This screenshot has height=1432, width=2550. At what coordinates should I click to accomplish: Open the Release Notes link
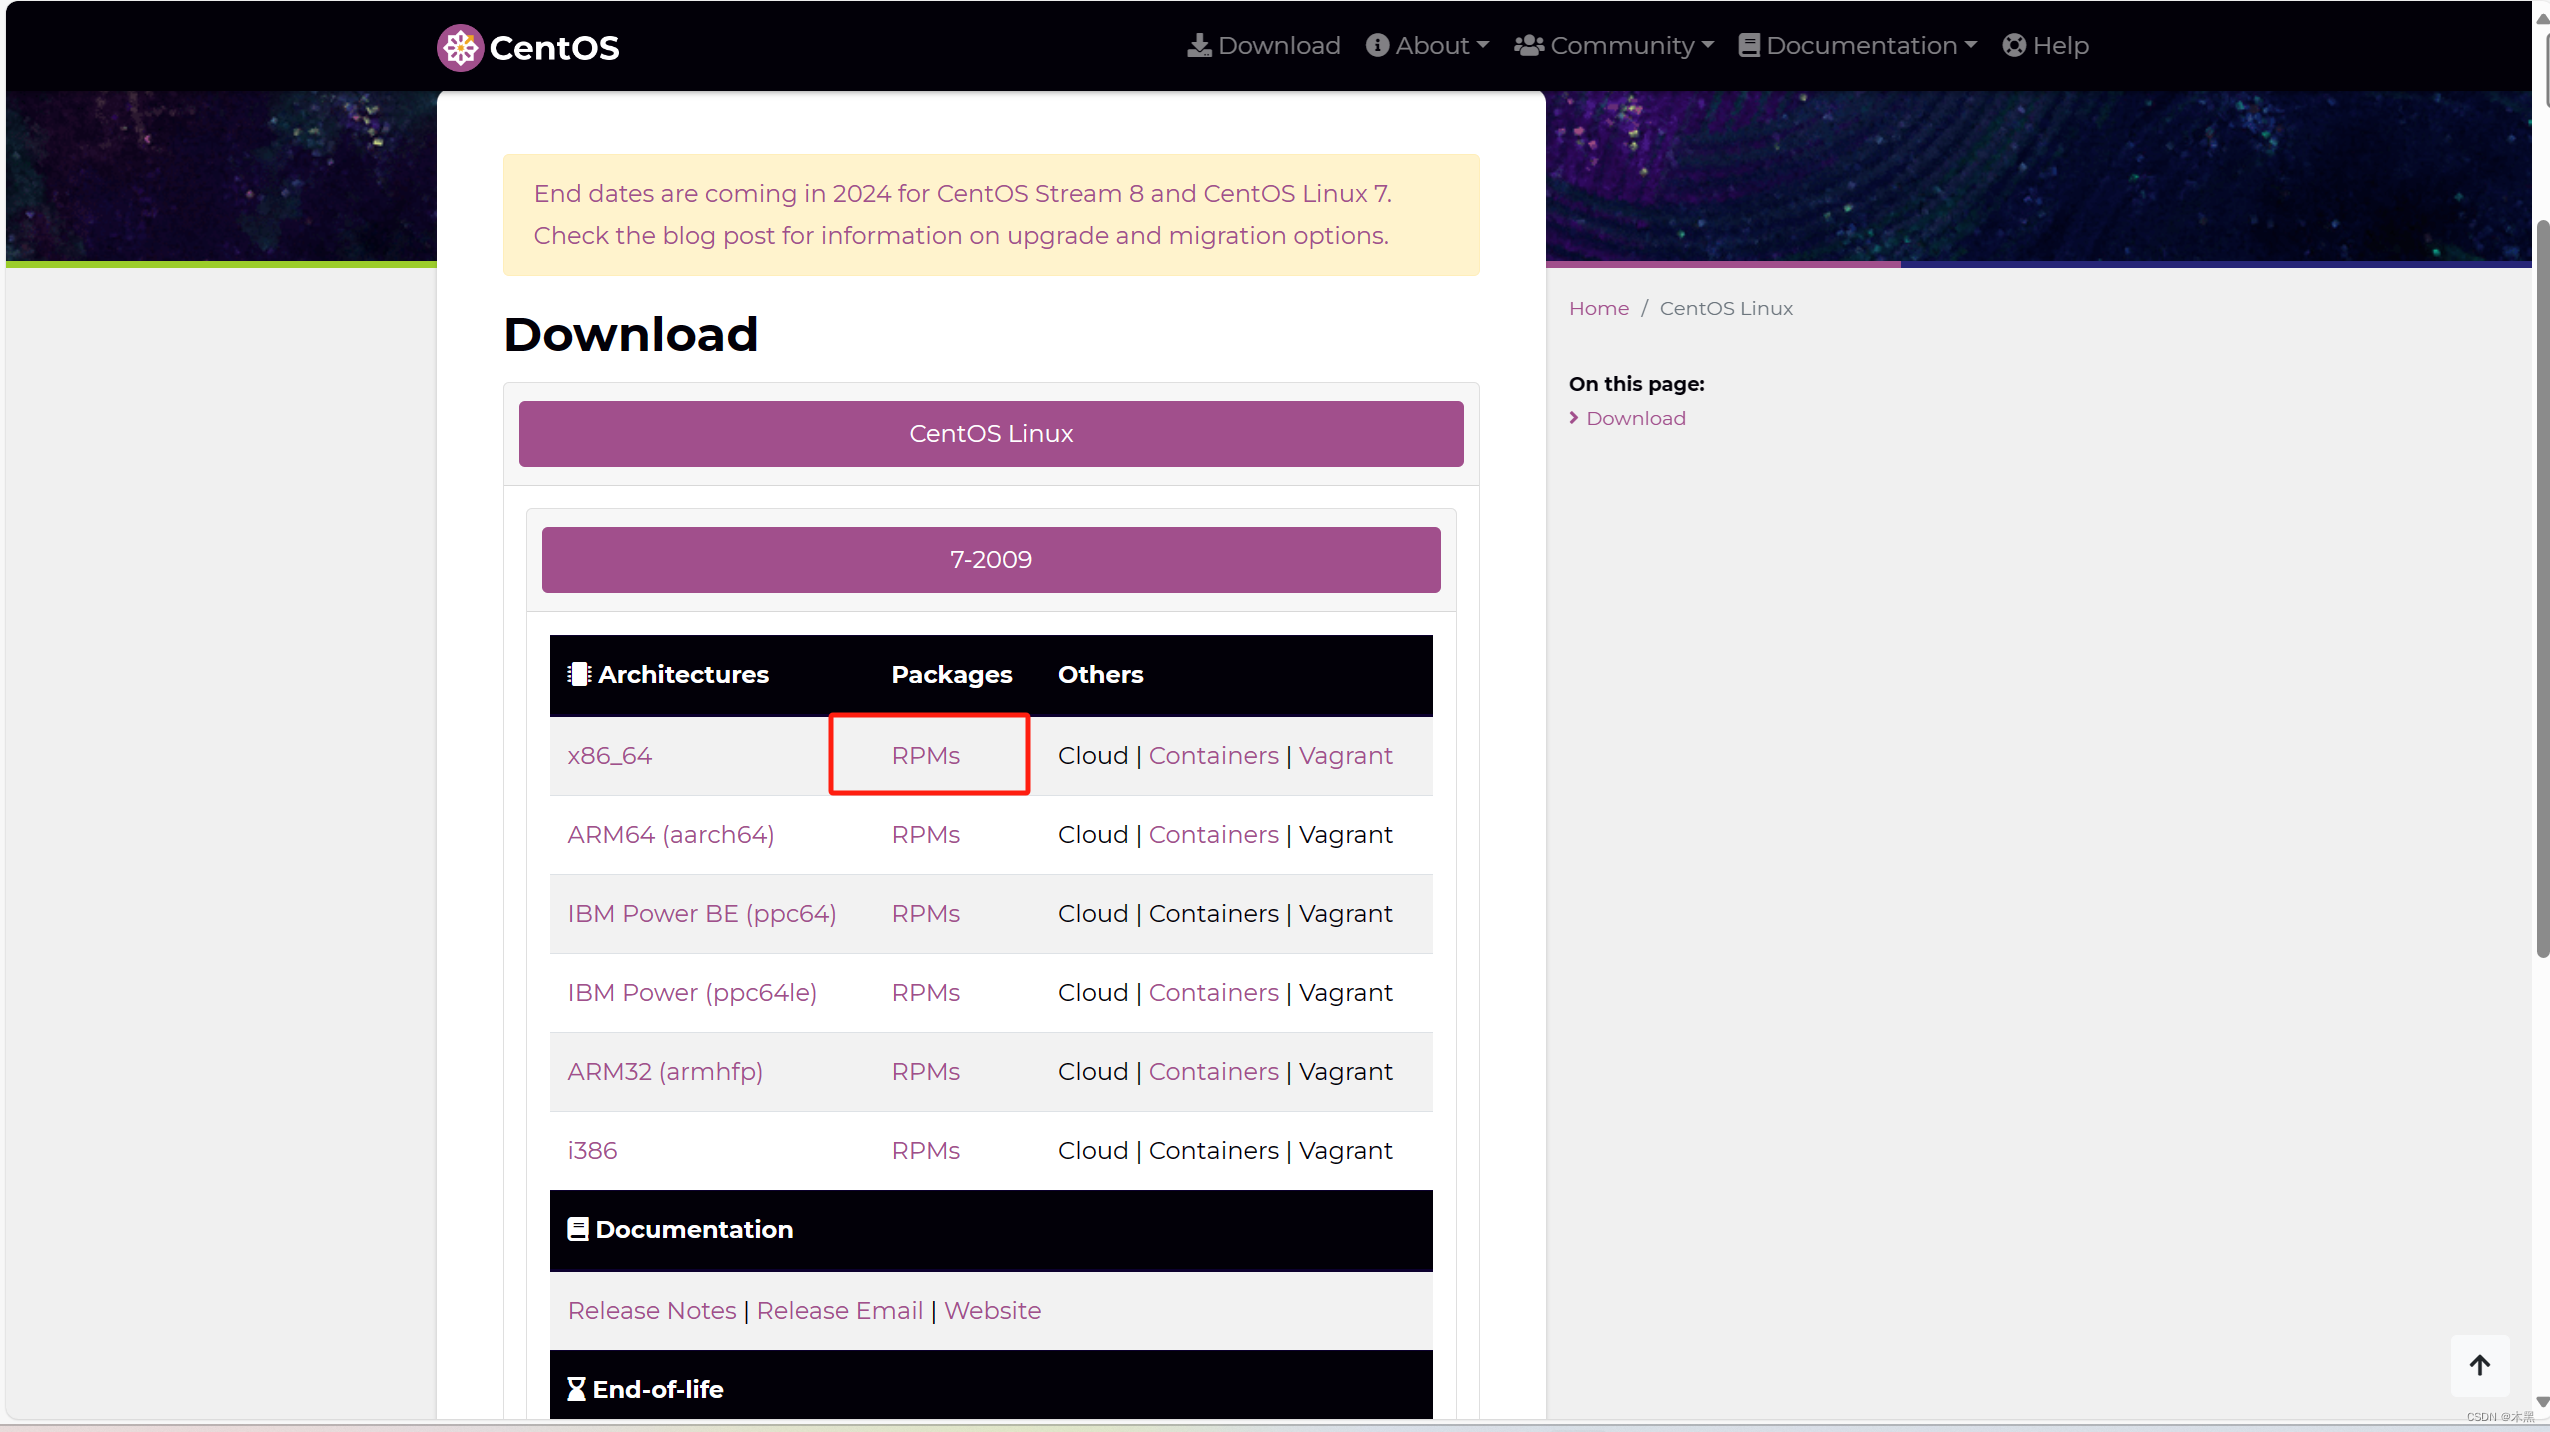[x=651, y=1311]
